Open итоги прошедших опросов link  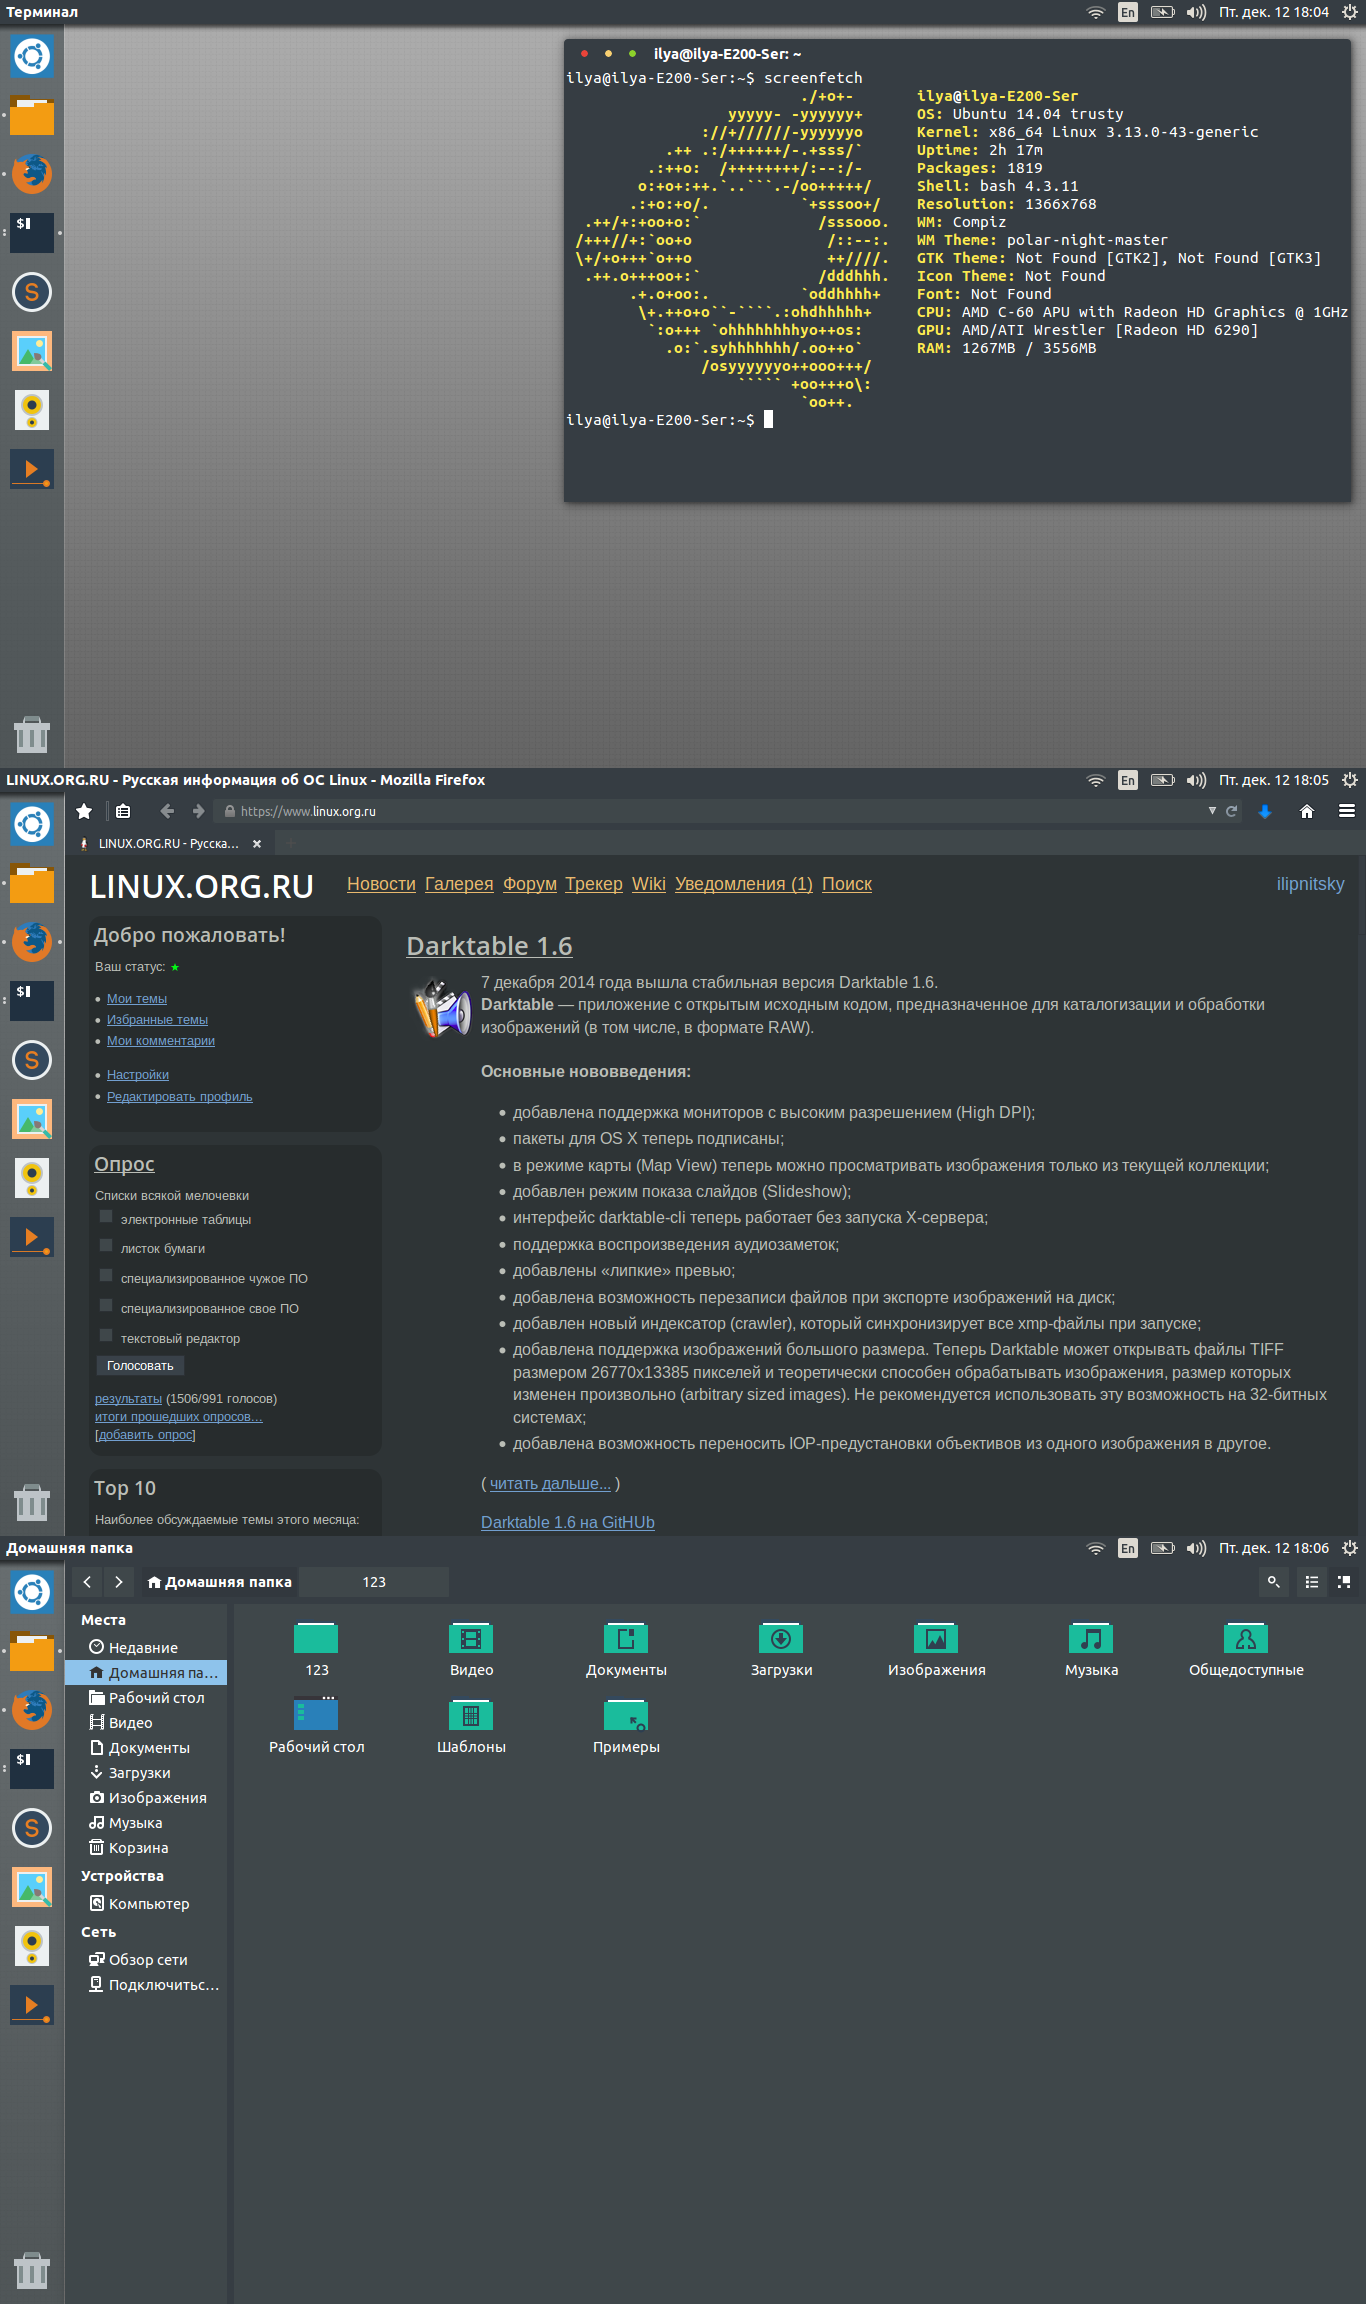(x=179, y=1416)
